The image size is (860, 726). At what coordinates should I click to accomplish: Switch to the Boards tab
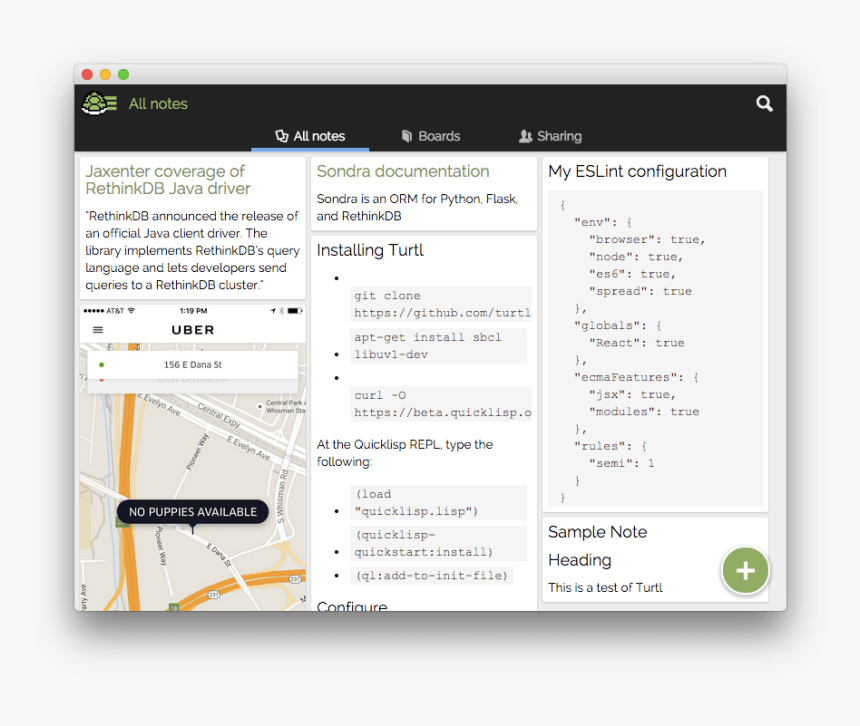pos(439,136)
